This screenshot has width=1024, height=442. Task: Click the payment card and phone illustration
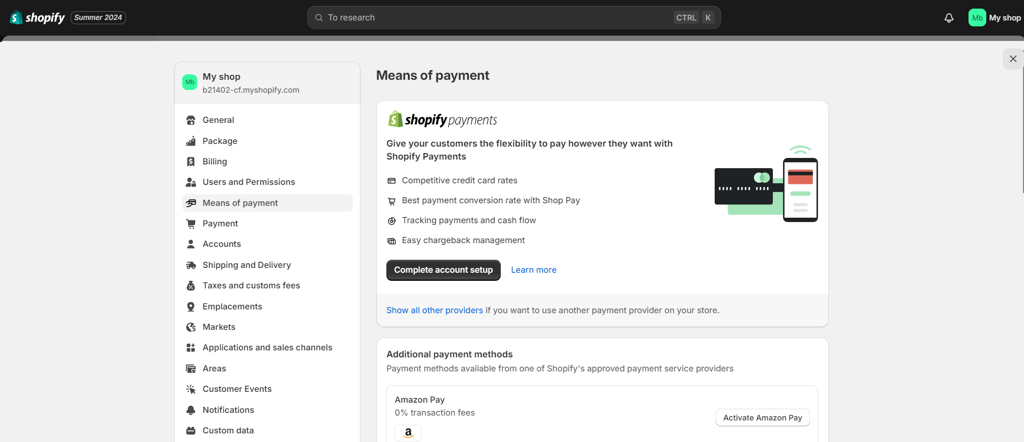coord(766,184)
